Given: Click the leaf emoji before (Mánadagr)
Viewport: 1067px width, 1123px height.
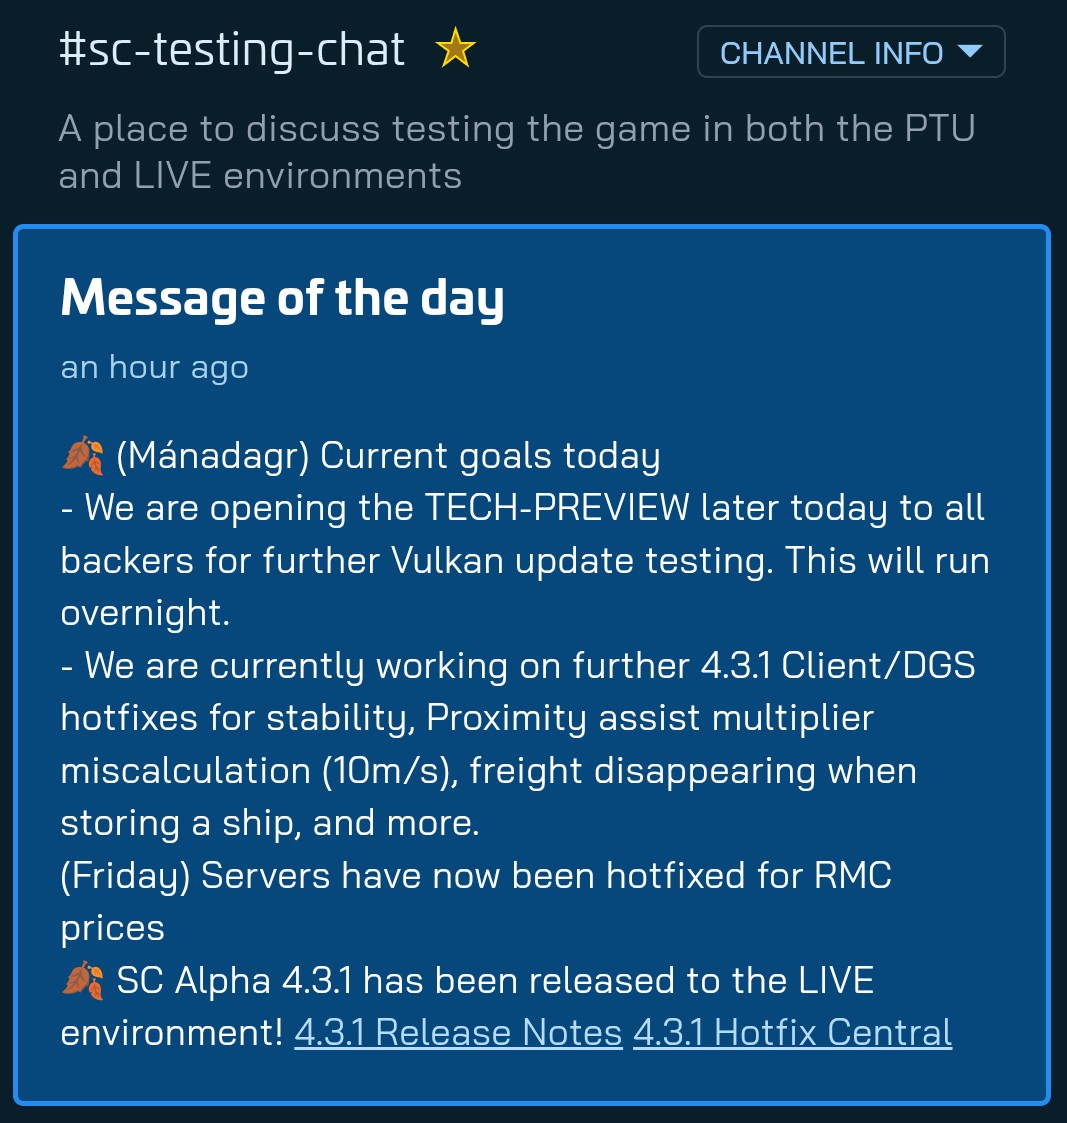Looking at the screenshot, I should point(83,456).
